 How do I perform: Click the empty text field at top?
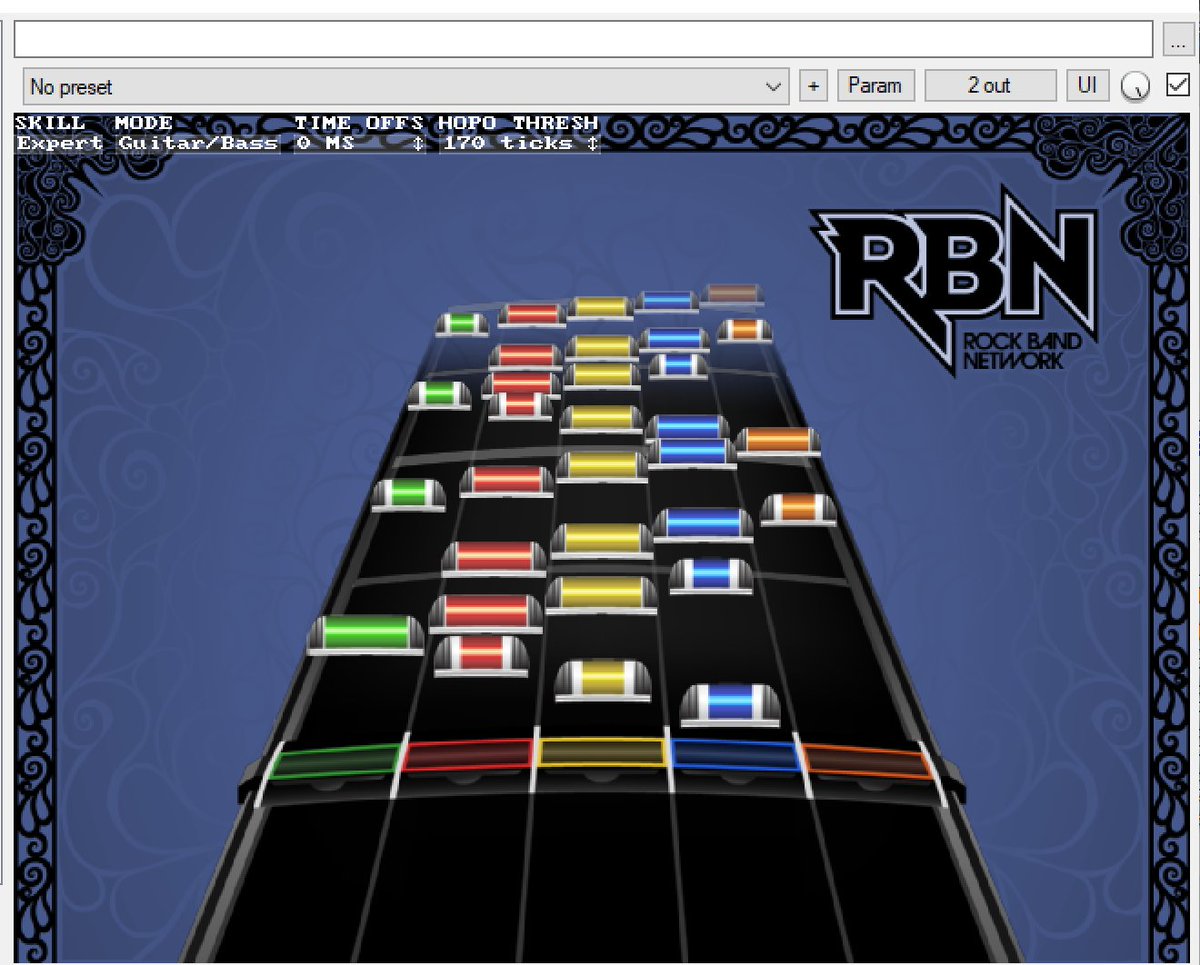point(583,39)
